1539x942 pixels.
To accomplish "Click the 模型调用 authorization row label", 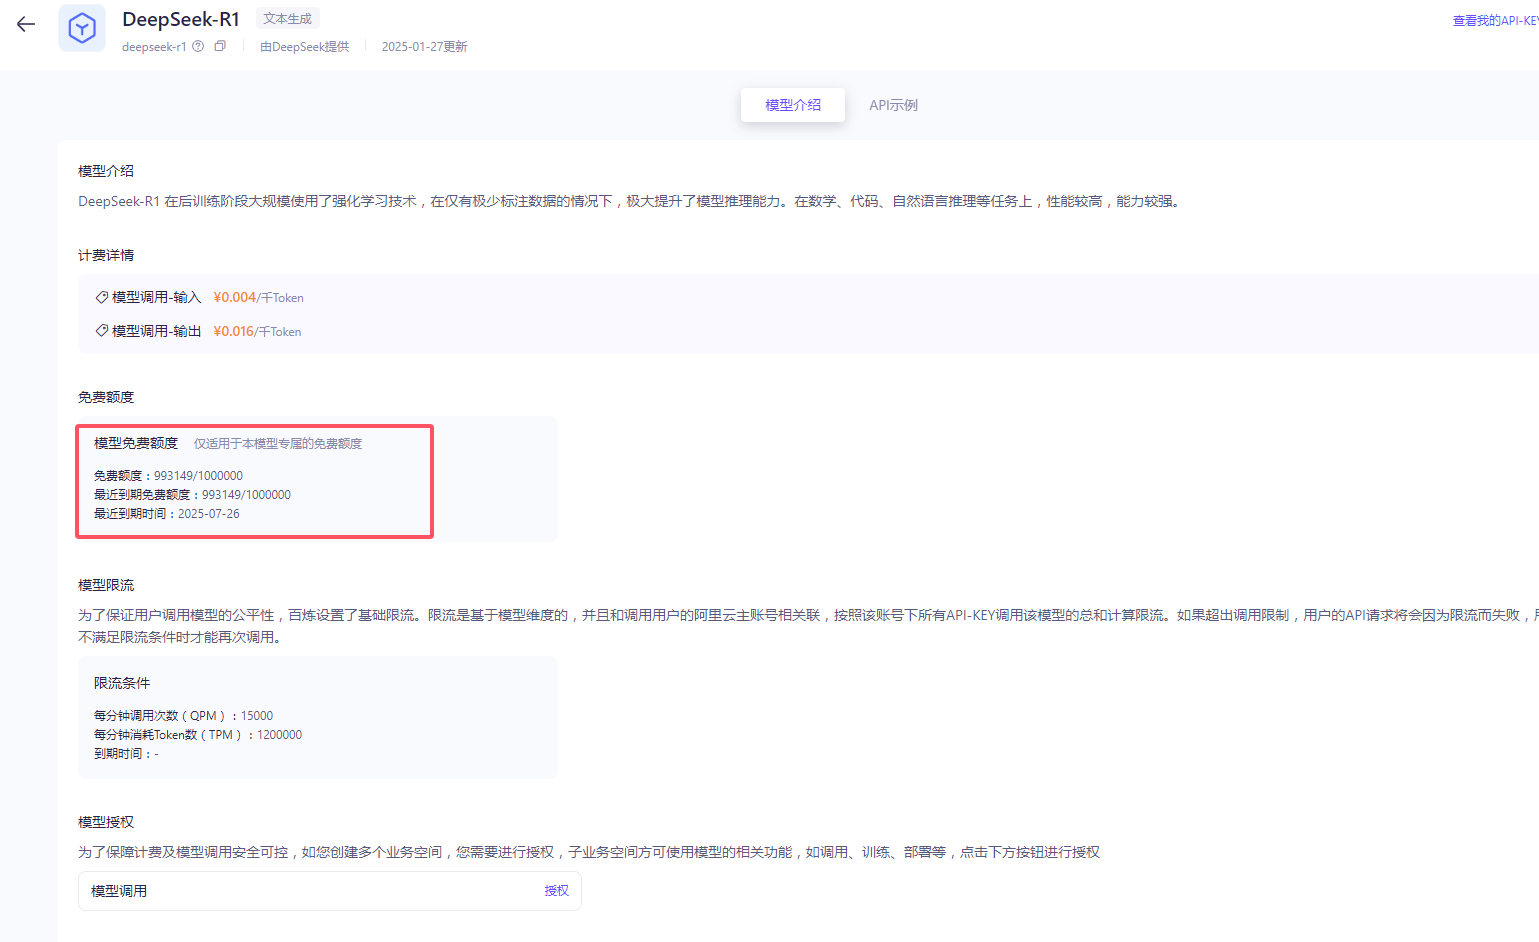I will coord(119,891).
